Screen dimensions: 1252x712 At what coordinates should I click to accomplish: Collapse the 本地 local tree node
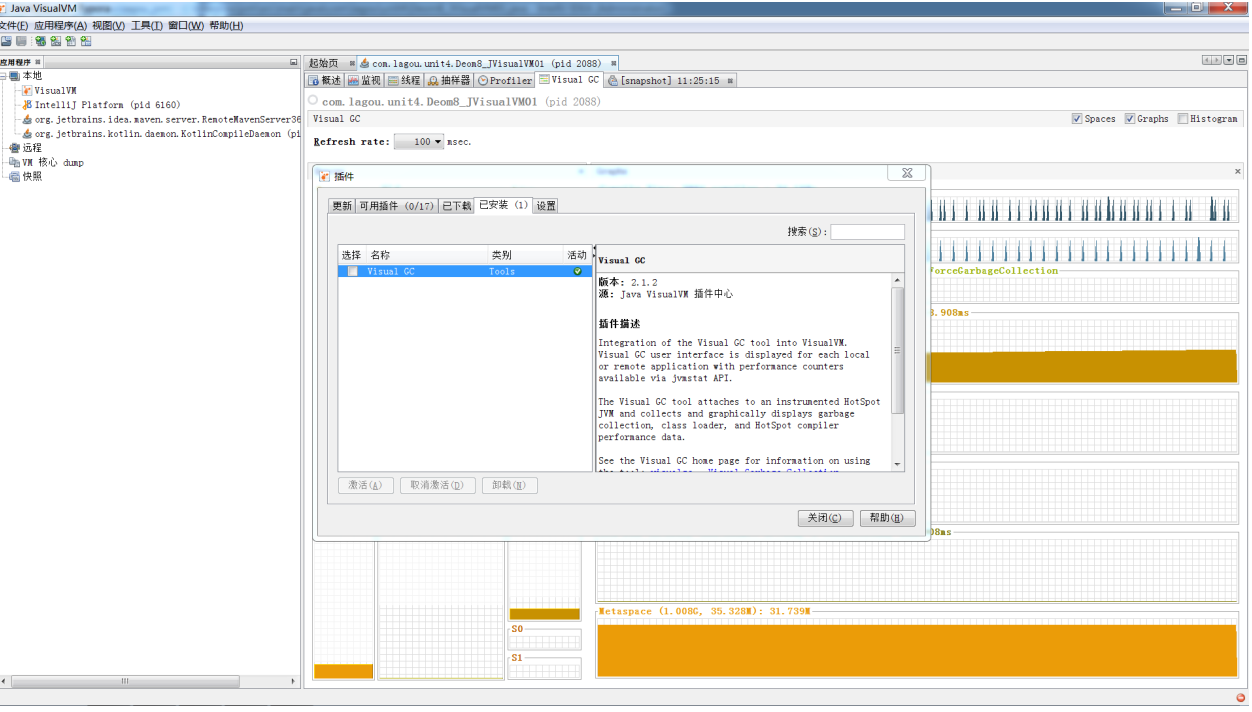tap(4, 76)
